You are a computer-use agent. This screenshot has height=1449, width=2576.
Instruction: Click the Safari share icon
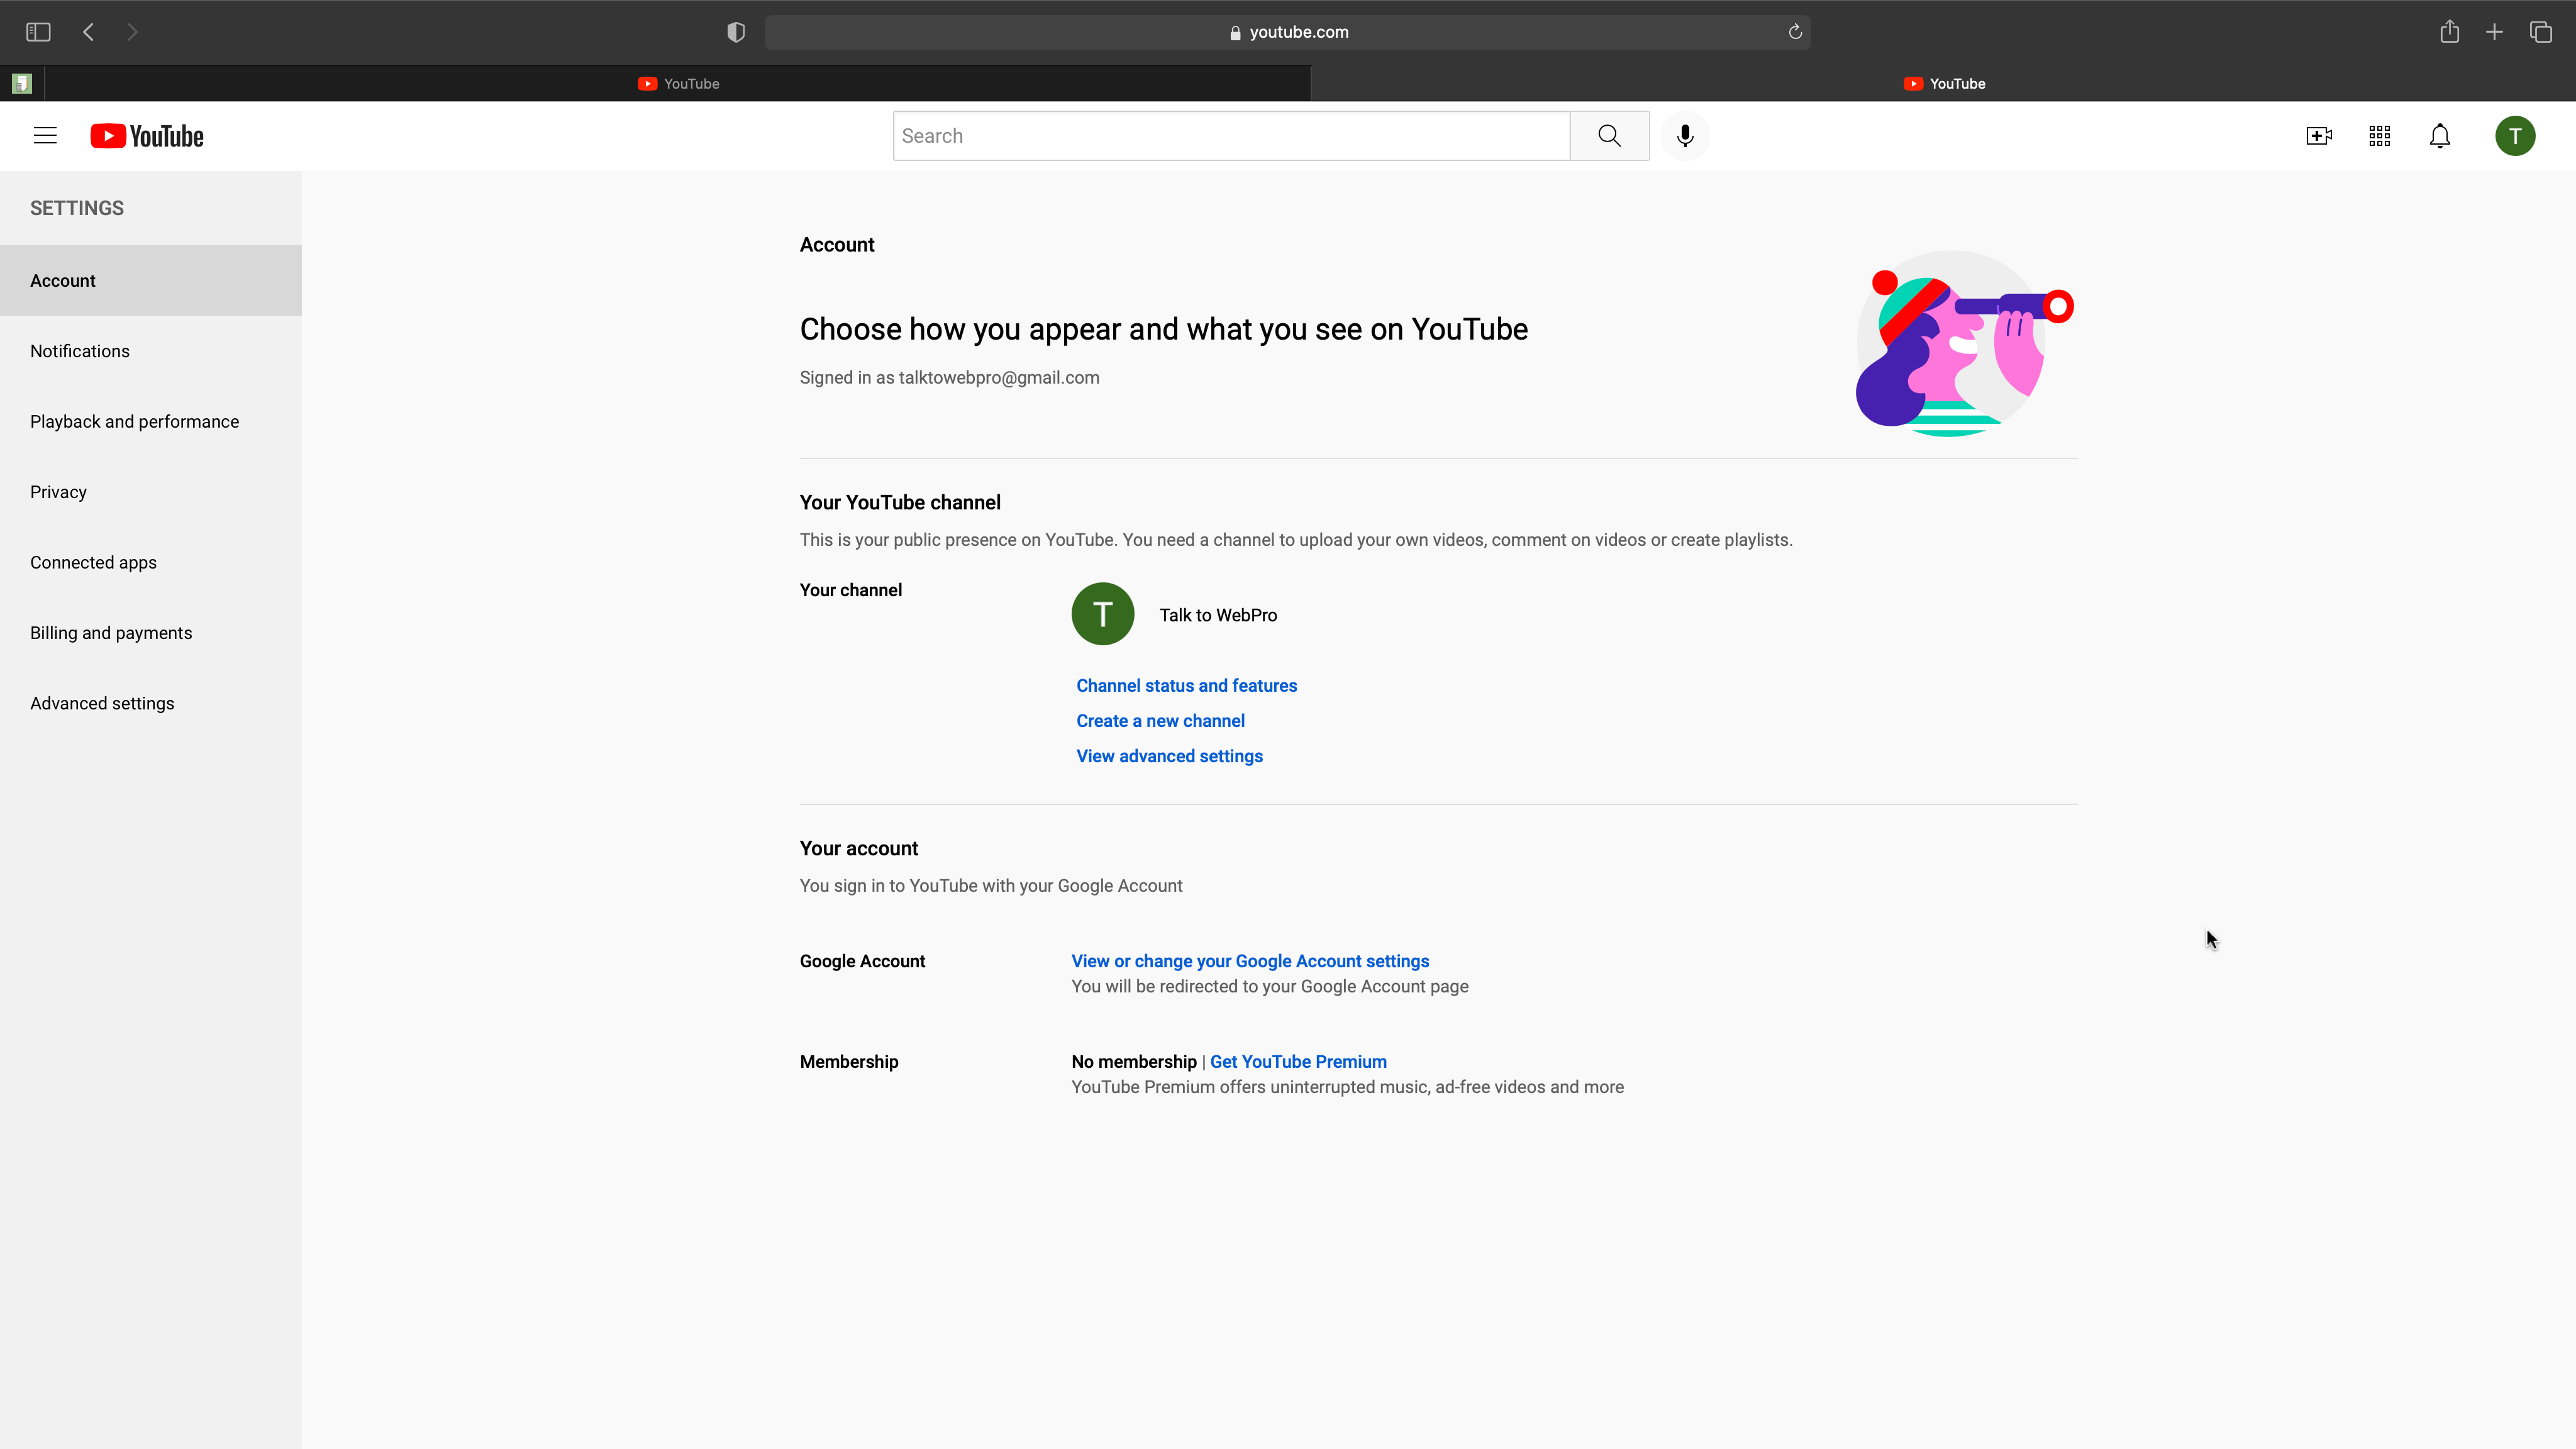(2449, 32)
